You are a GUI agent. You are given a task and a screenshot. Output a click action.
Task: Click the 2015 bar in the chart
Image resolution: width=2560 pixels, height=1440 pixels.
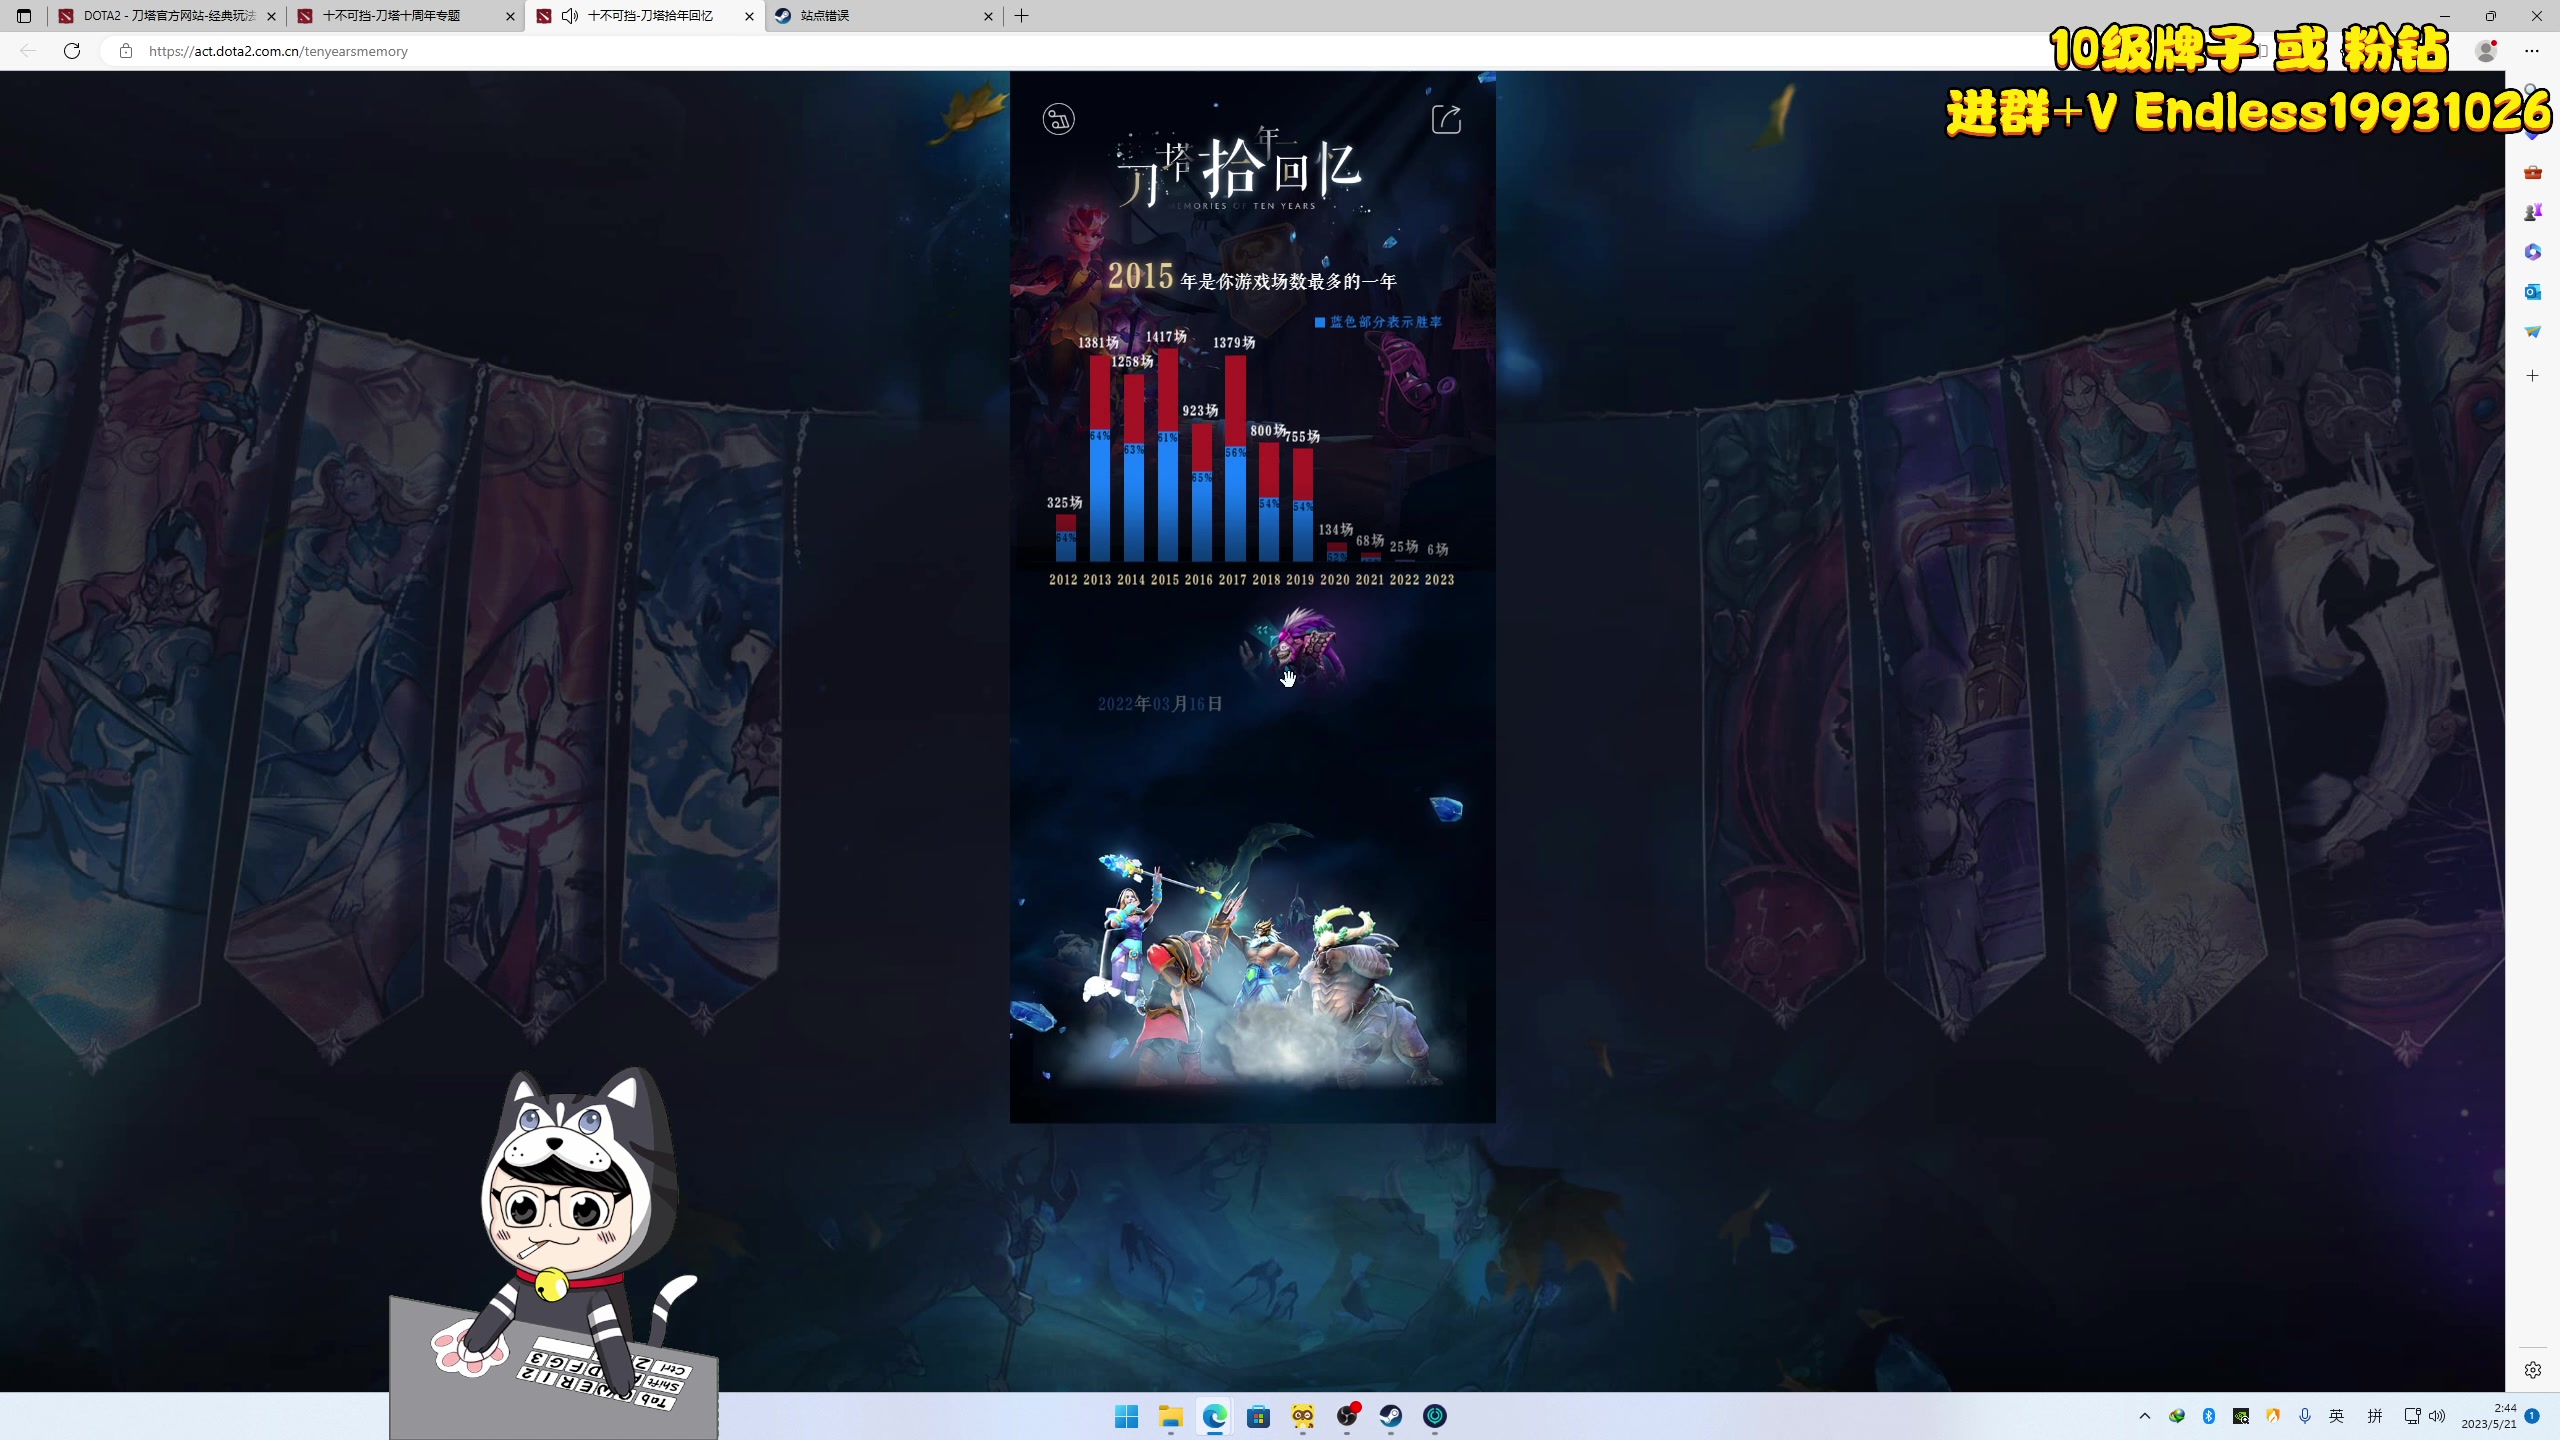pyautogui.click(x=1167, y=455)
